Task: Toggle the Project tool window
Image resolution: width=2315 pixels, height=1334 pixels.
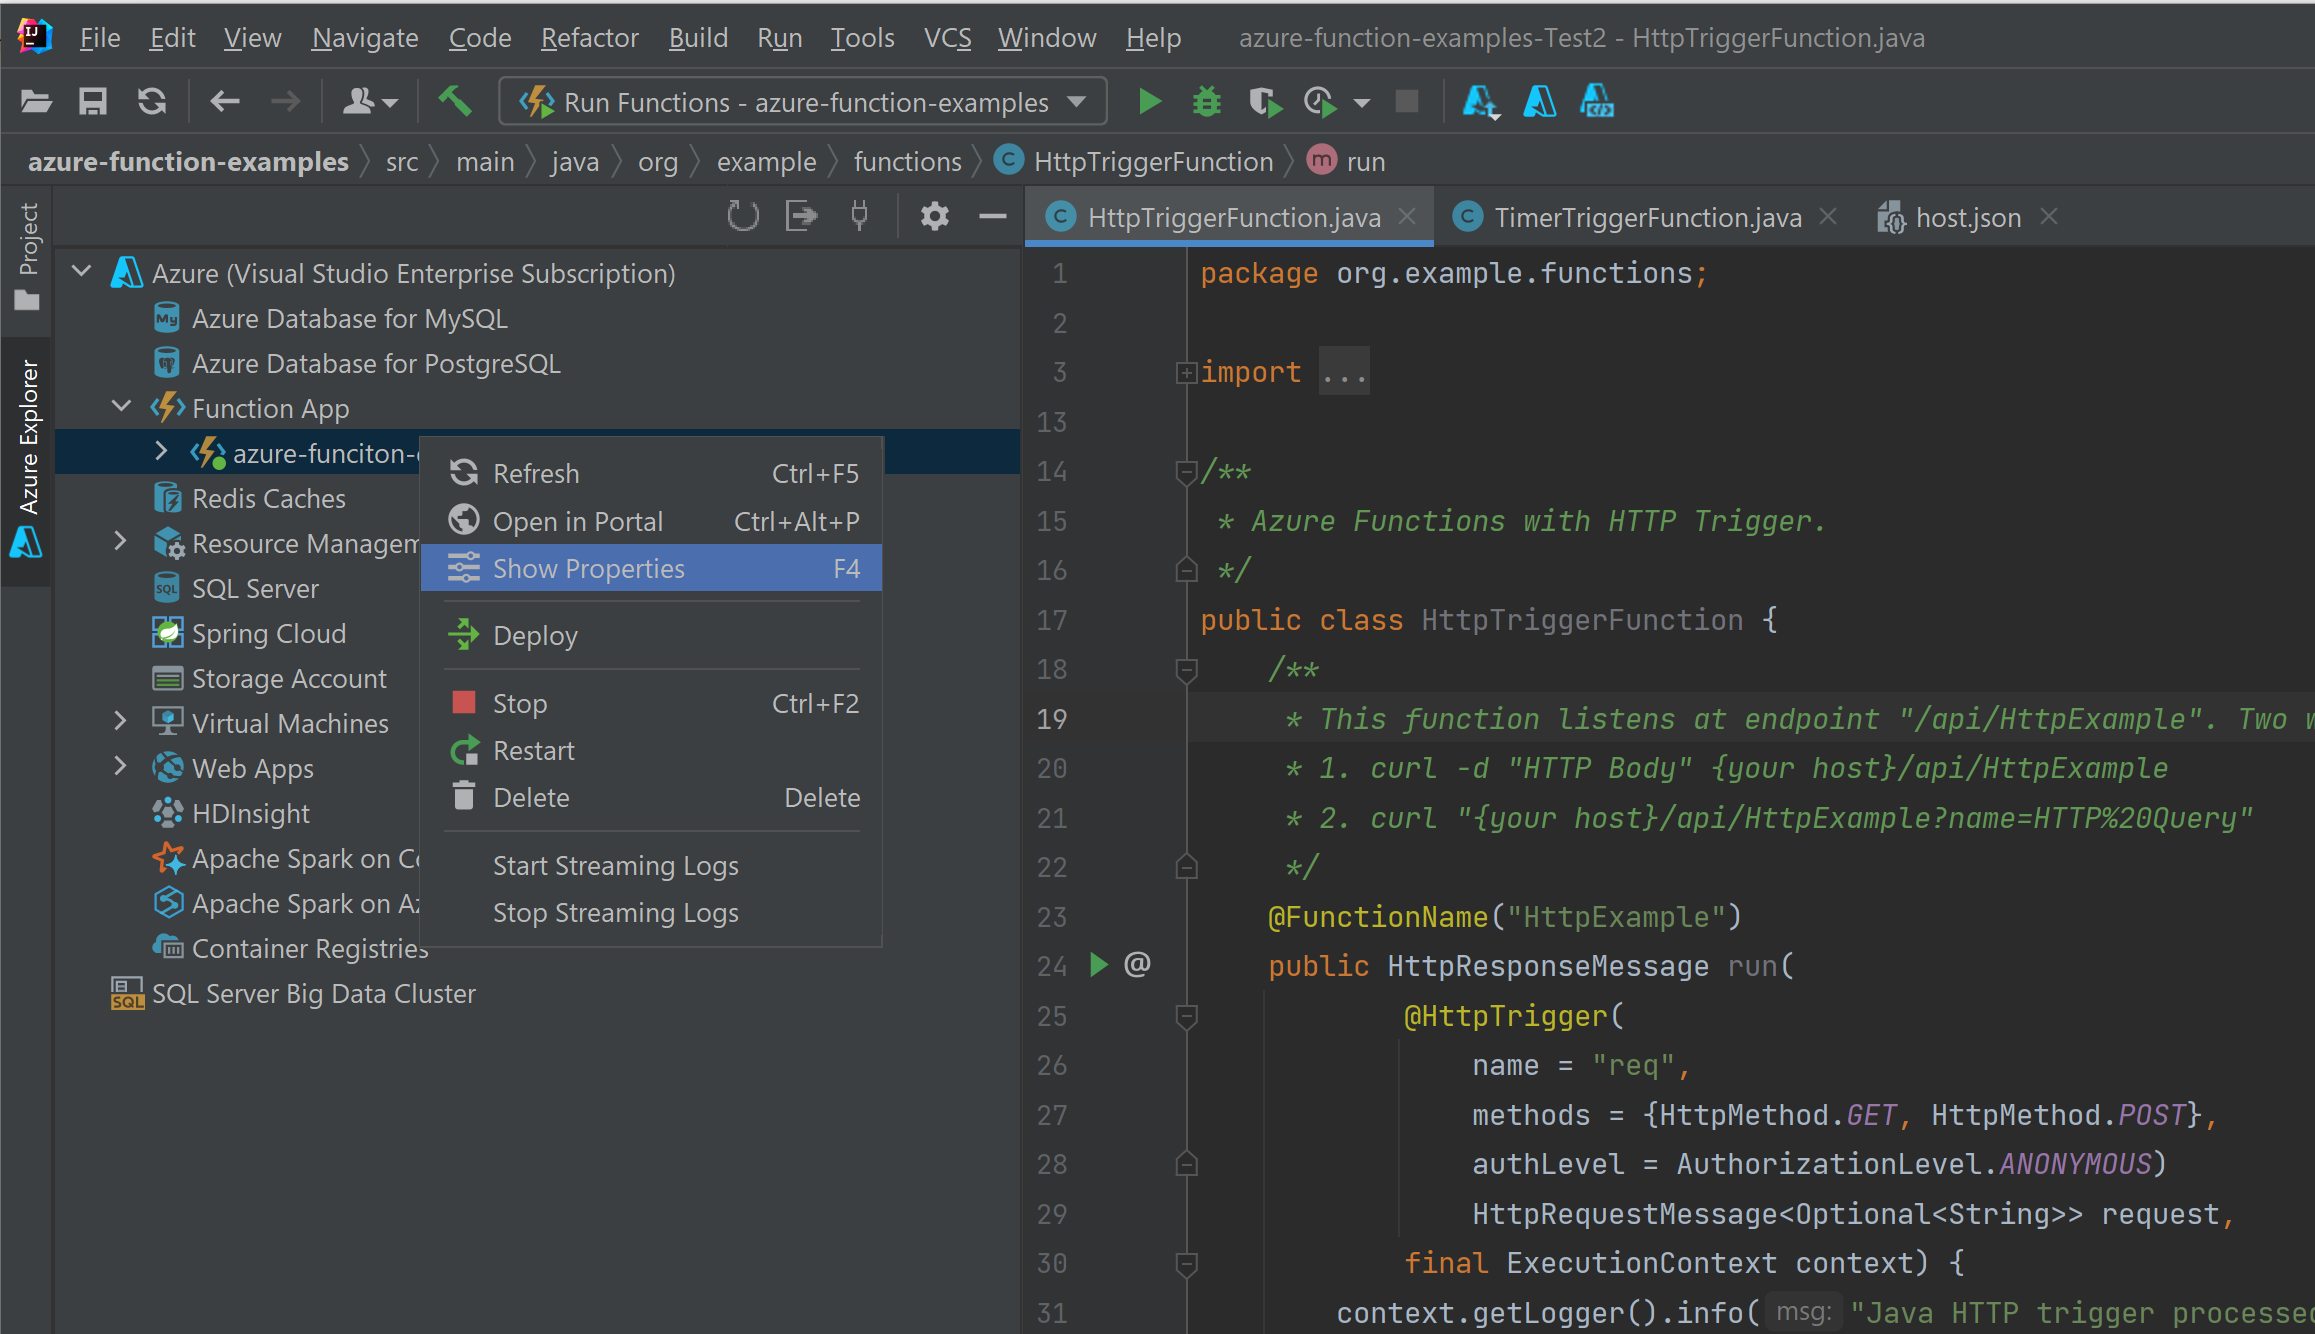Action: pyautogui.click(x=28, y=255)
